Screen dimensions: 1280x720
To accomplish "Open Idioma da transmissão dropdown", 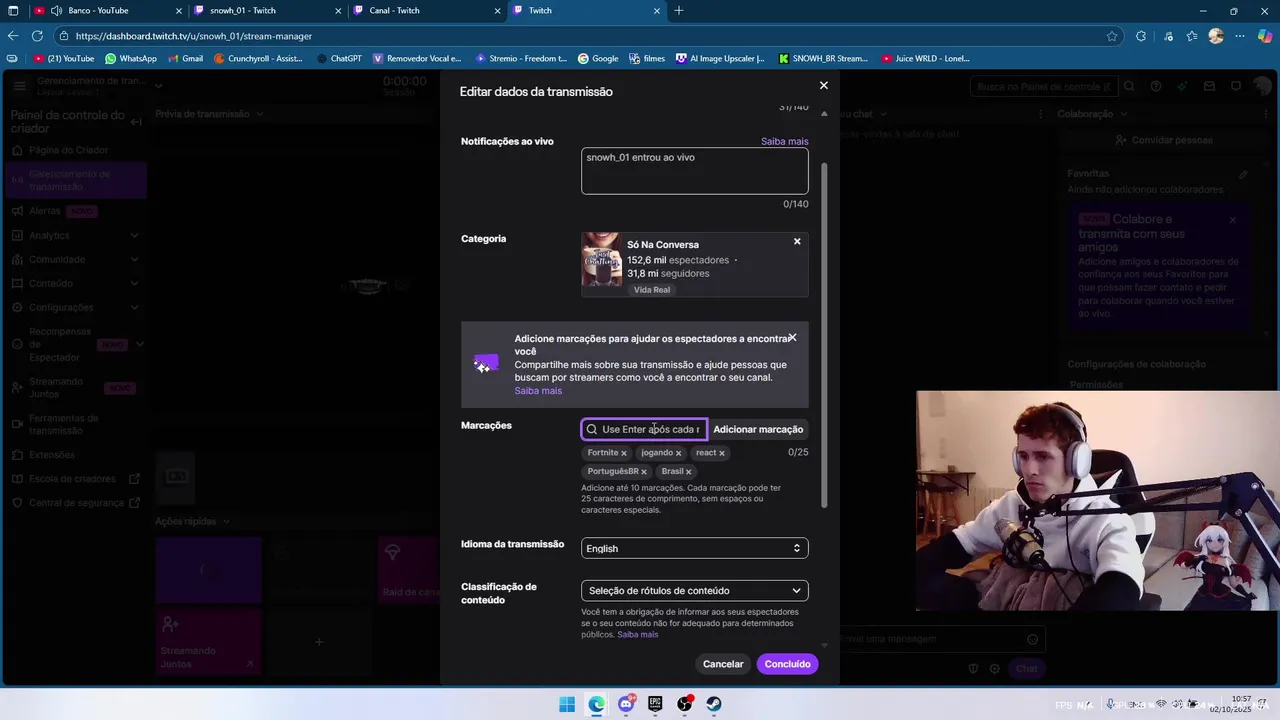I will coord(695,548).
